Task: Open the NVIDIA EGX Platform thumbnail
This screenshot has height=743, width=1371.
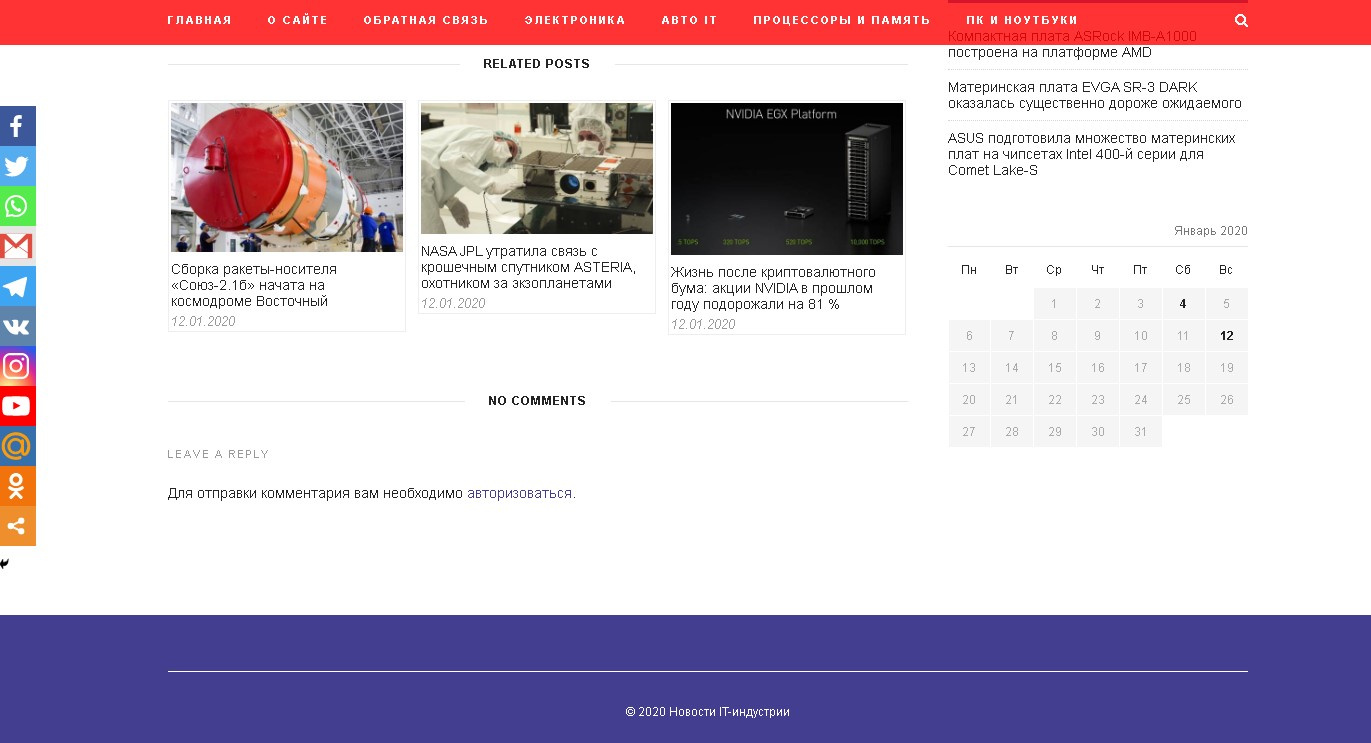Action: 787,179
